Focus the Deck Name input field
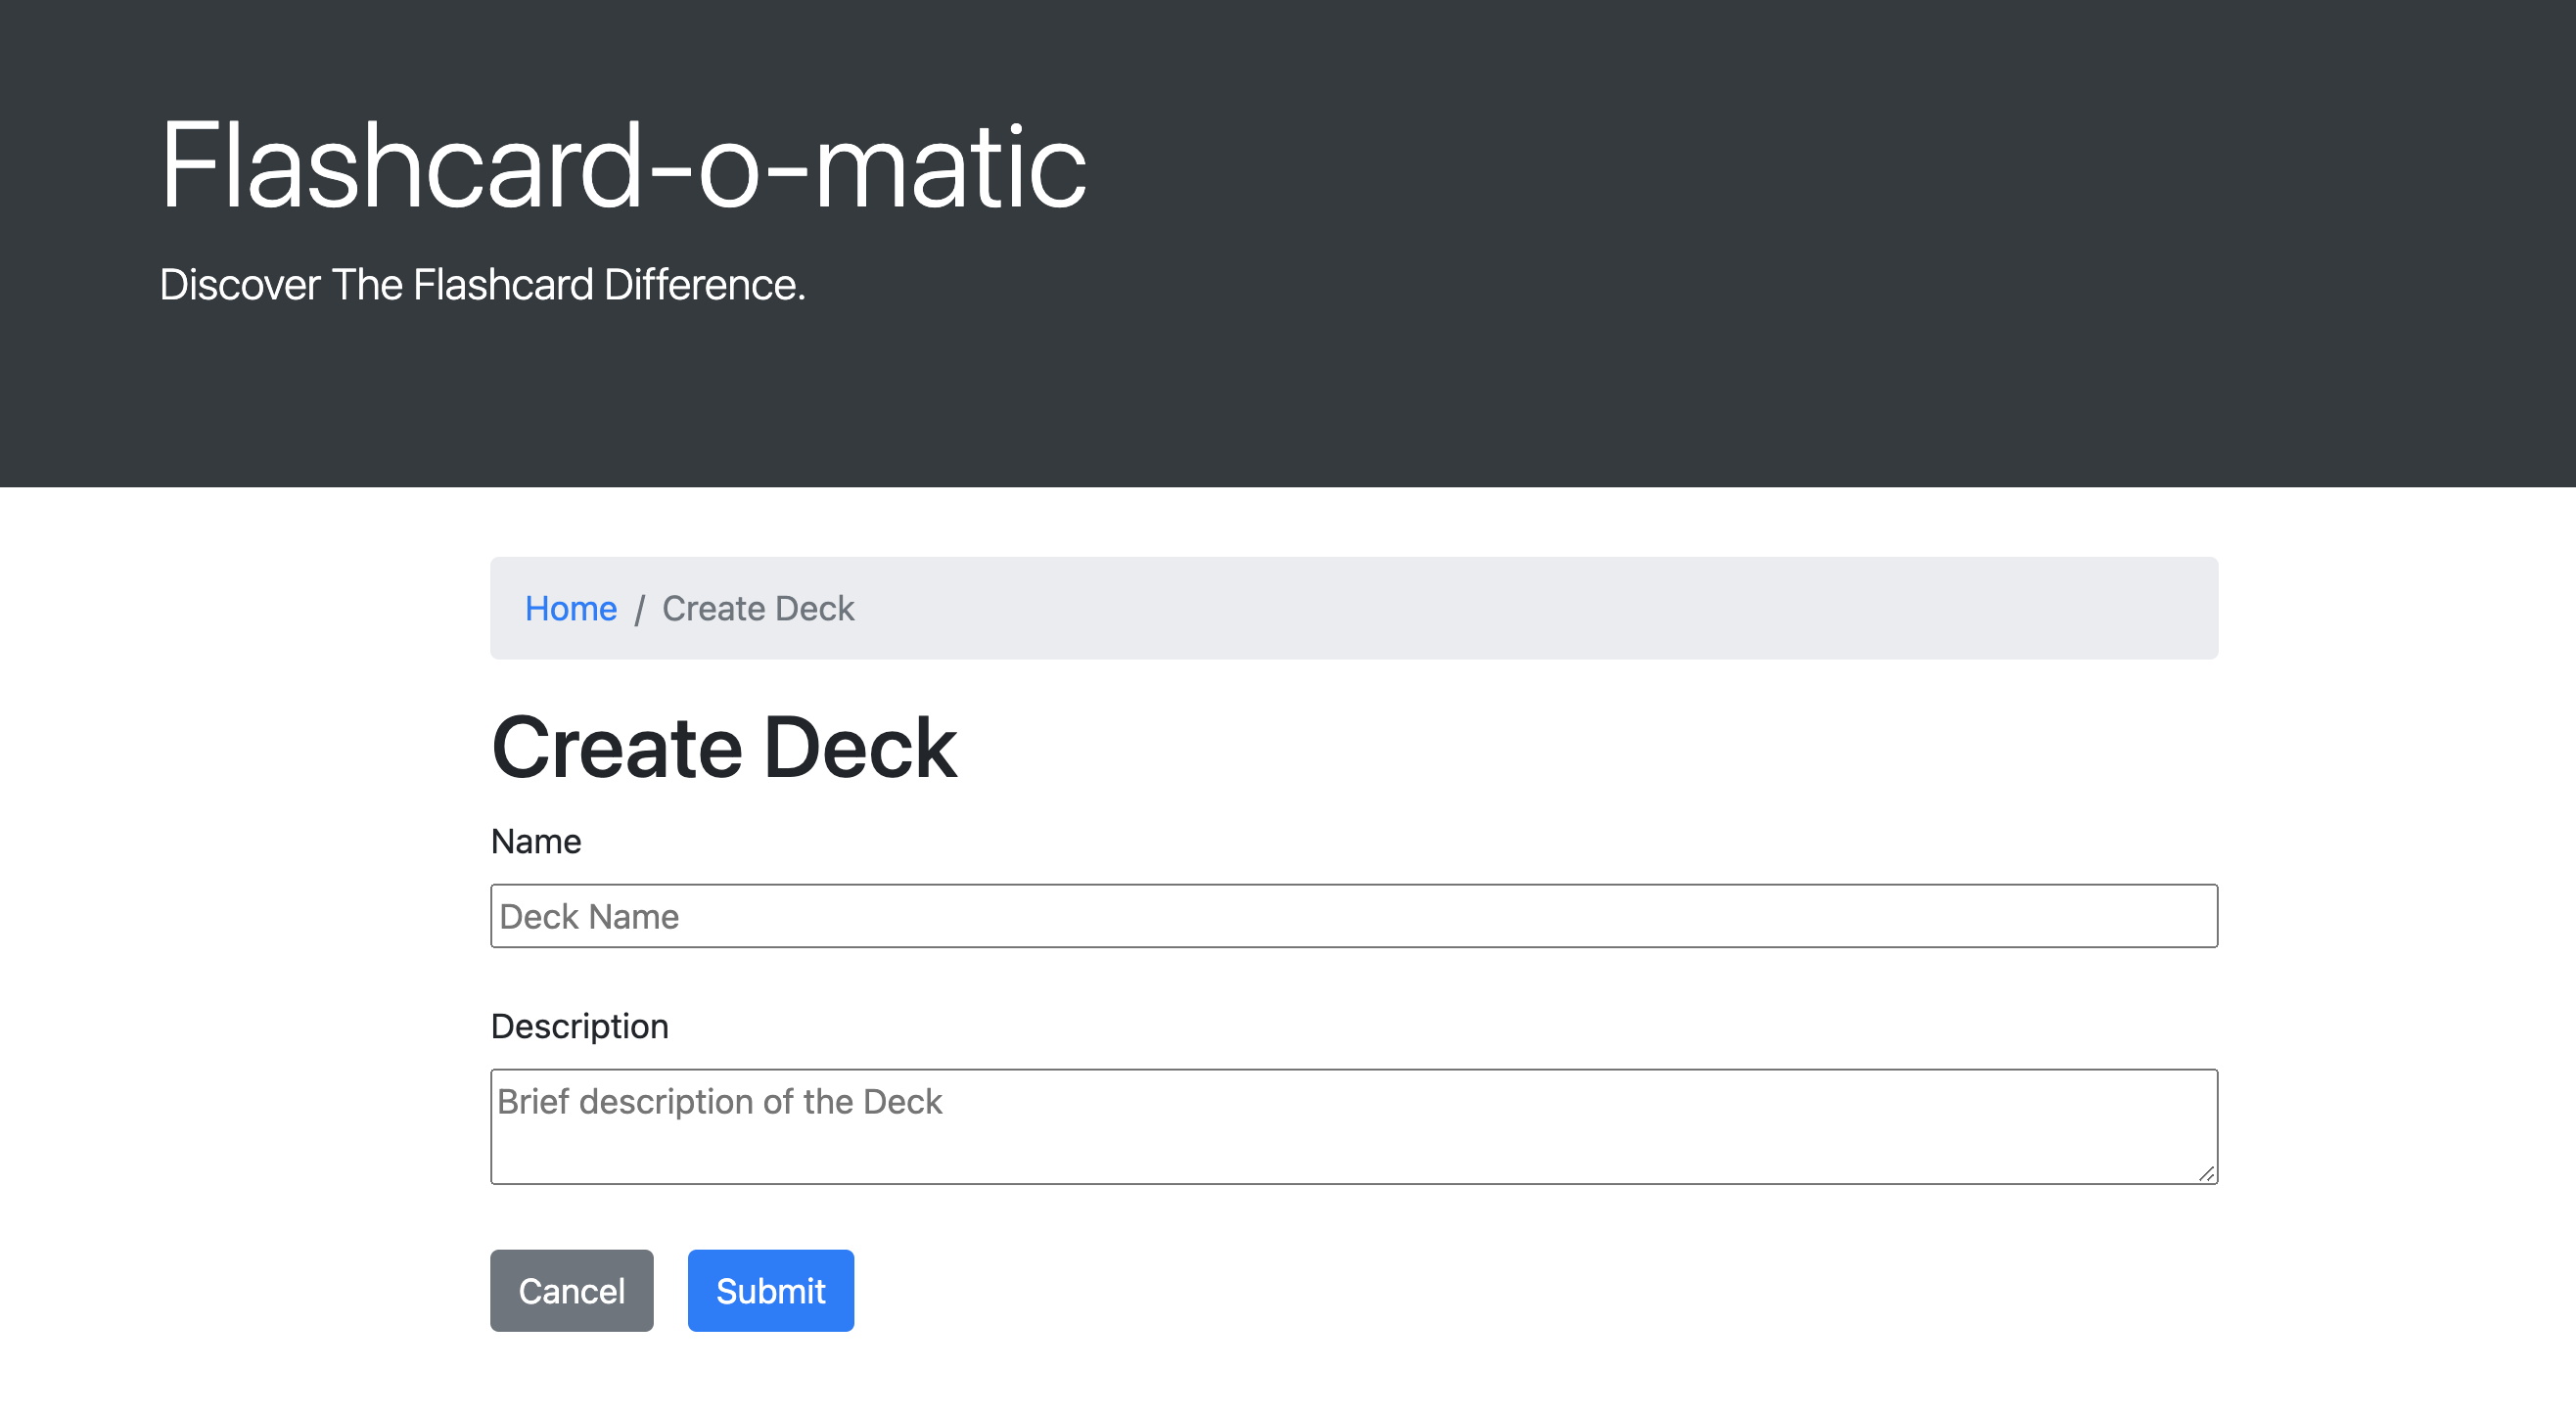This screenshot has width=2576, height=1415. click(1353, 915)
